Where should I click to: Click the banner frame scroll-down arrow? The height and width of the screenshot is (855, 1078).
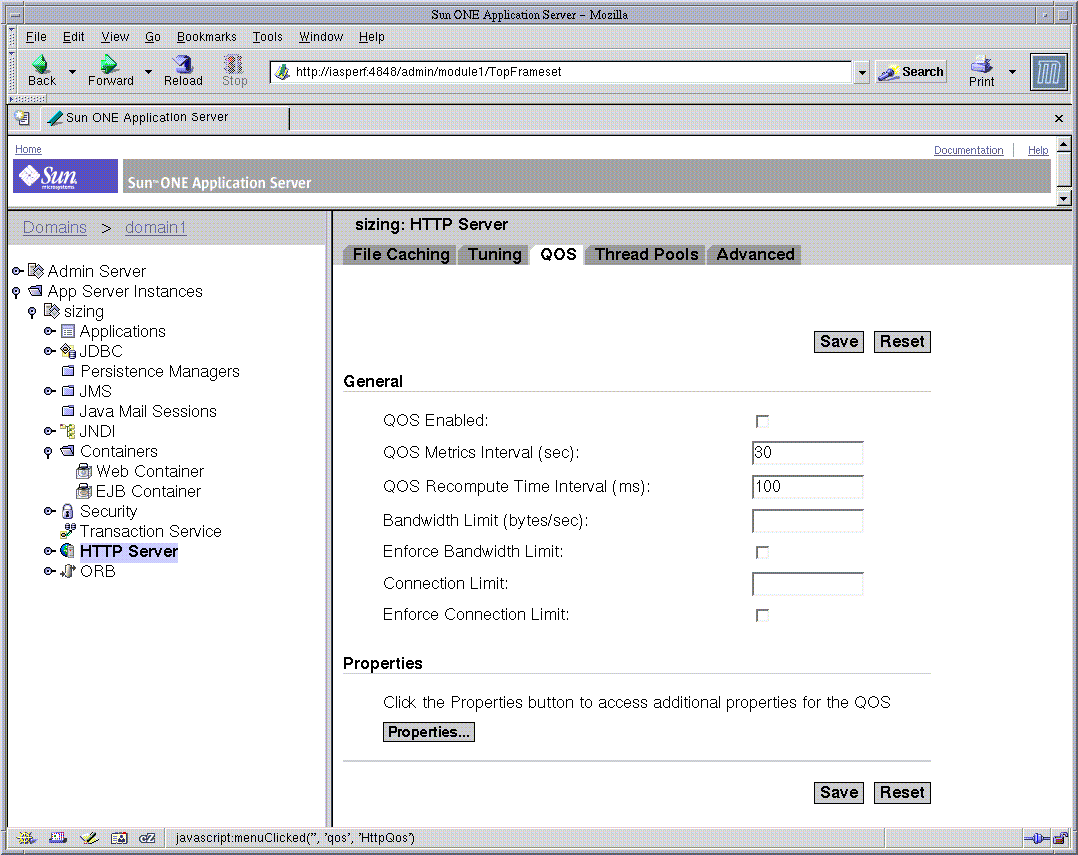pos(1064,199)
